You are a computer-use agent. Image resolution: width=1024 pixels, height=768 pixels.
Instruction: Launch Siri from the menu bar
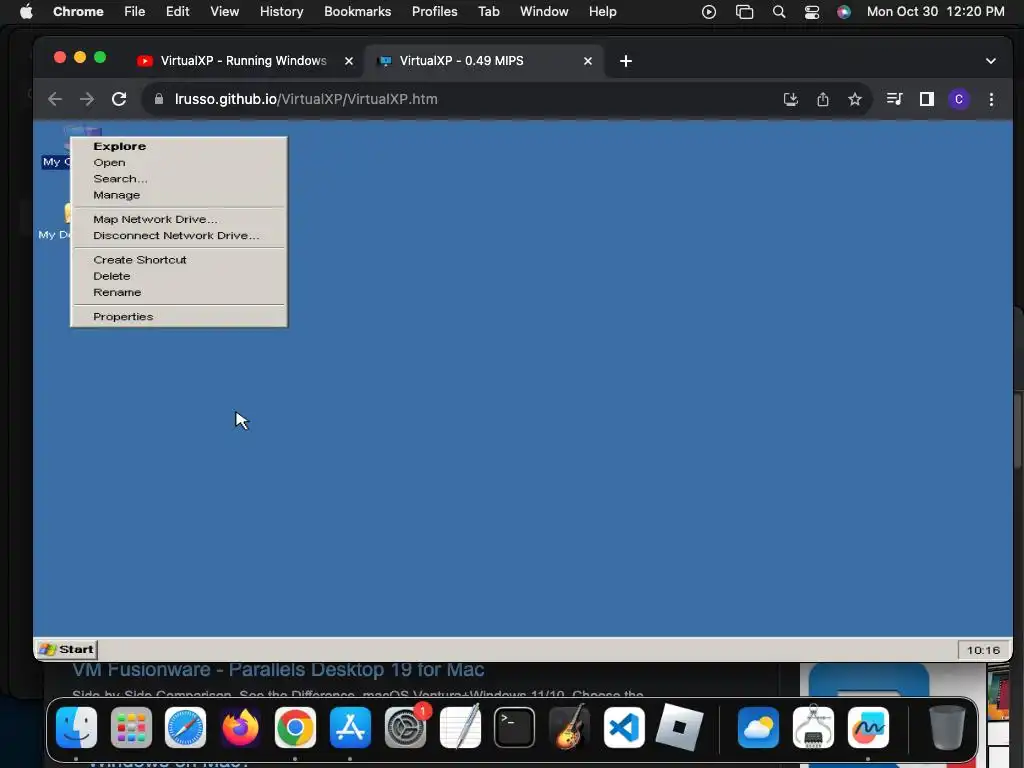click(x=844, y=12)
